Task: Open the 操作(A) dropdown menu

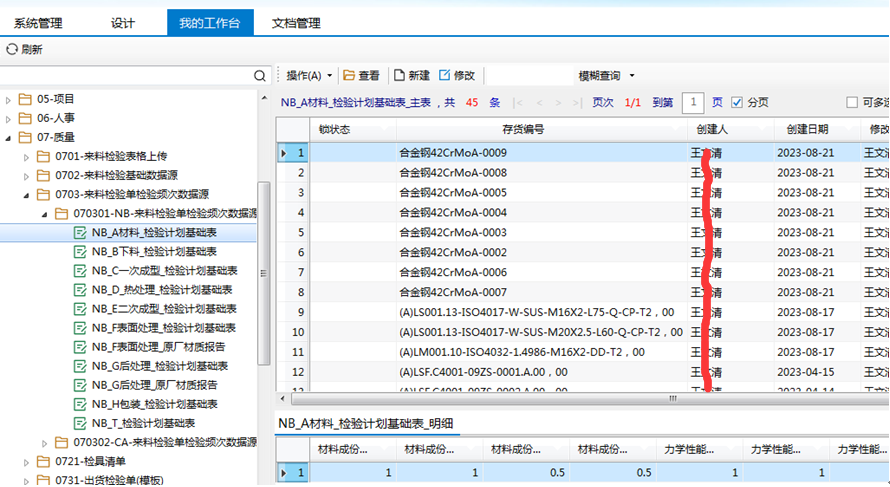Action: (x=309, y=76)
